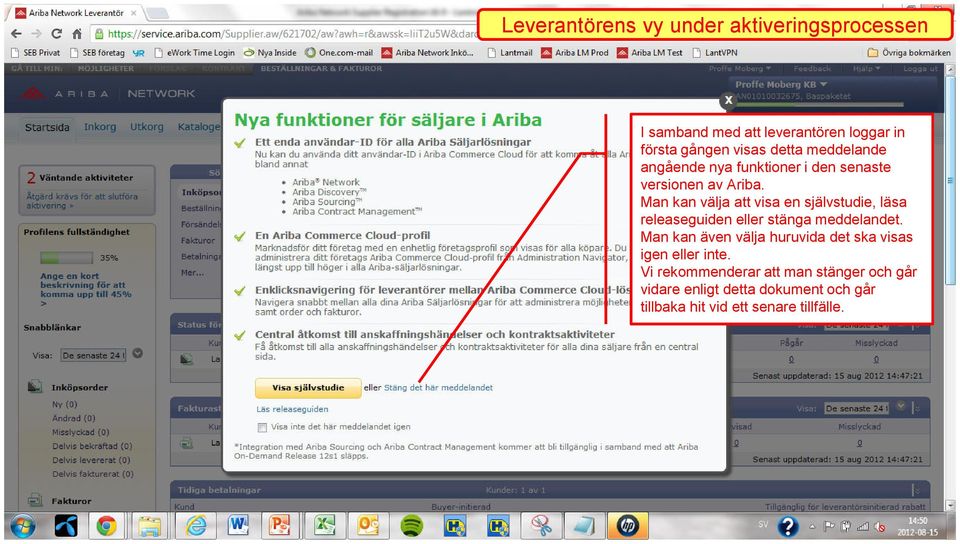
Task: Open Internet Explorer from taskbar
Action: pos(196,526)
